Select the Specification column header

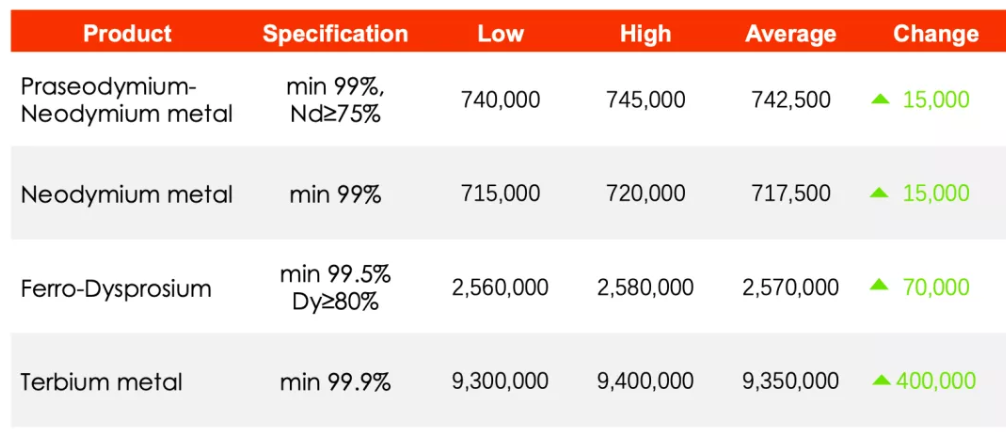(x=335, y=34)
